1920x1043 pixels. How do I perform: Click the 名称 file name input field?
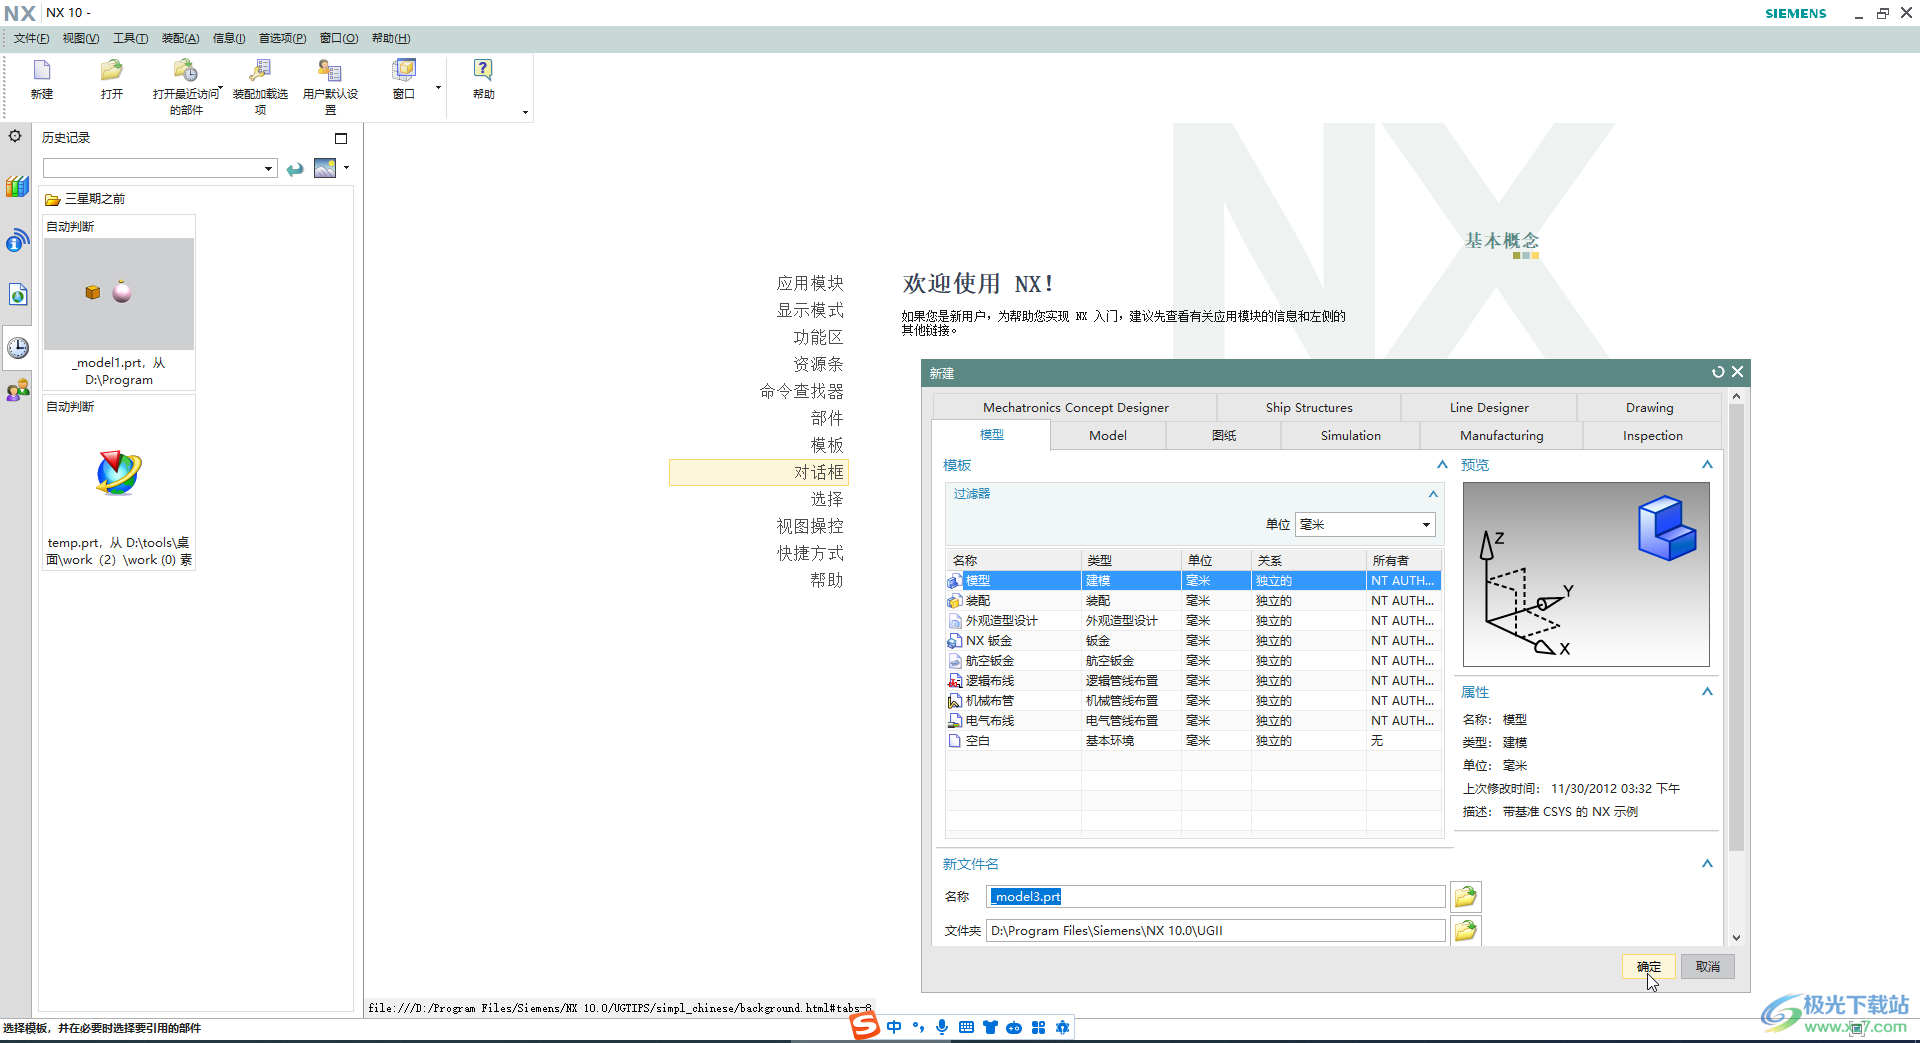point(1216,897)
